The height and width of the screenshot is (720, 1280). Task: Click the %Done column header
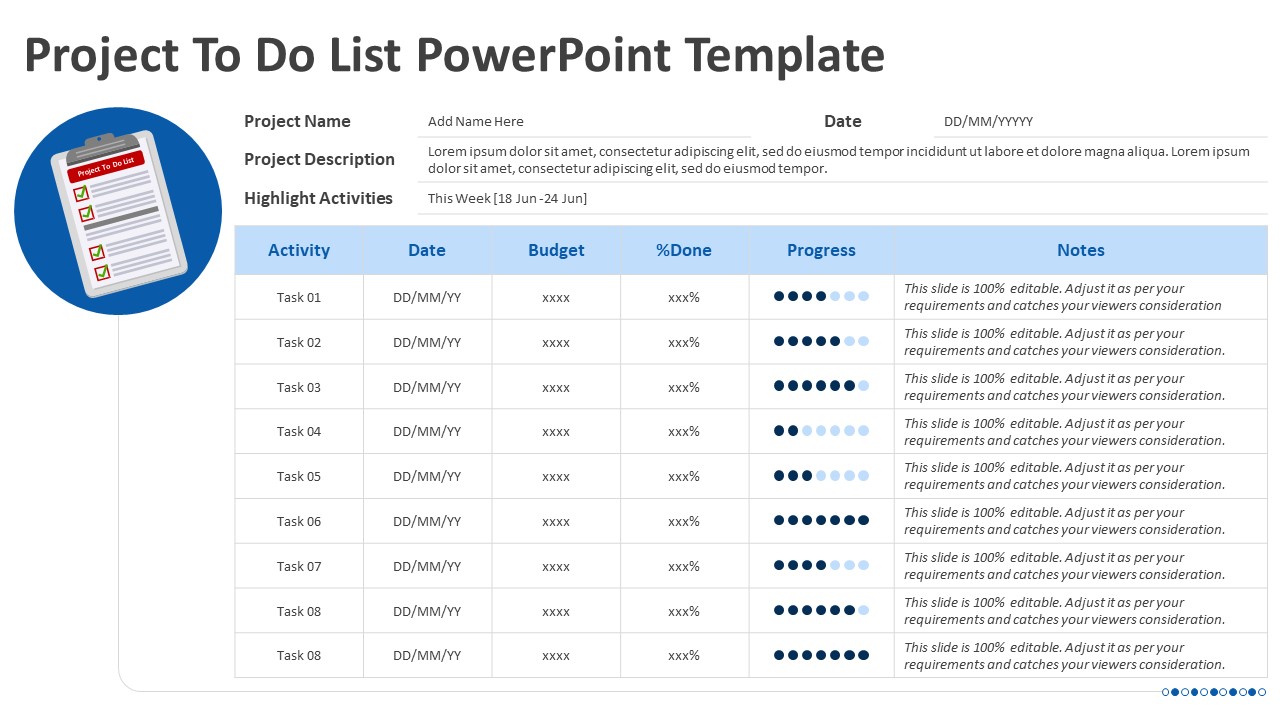click(x=684, y=250)
